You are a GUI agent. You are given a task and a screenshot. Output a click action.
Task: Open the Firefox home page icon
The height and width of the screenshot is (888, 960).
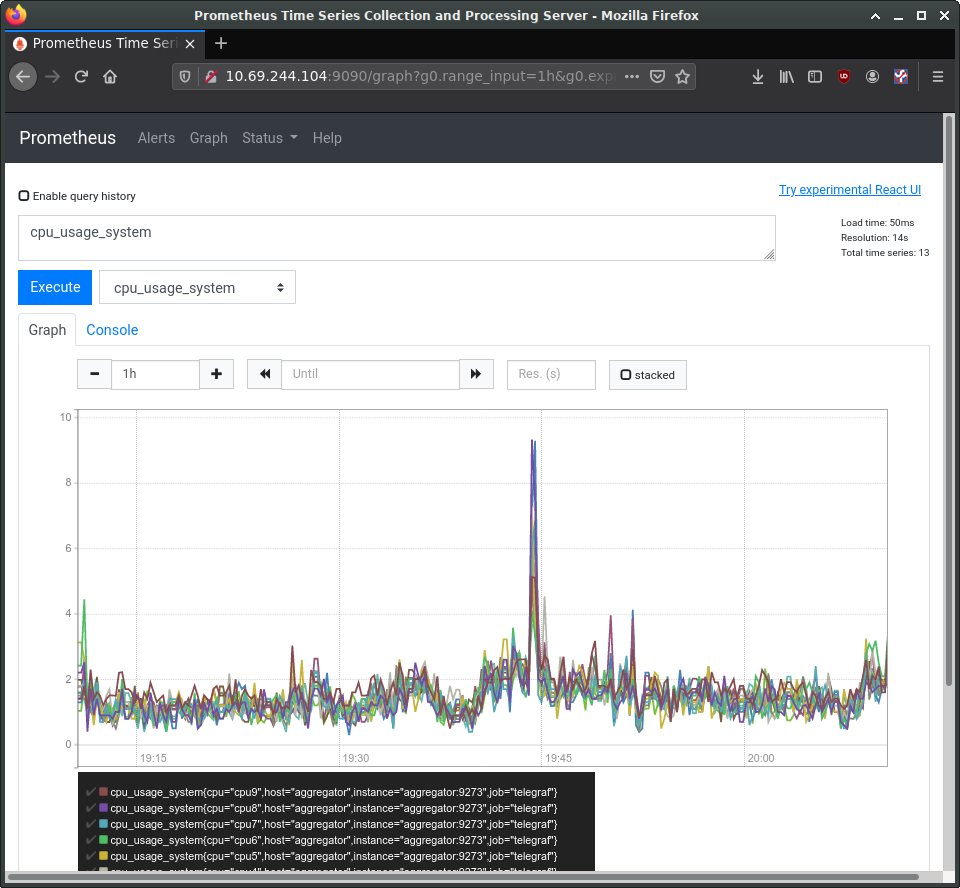point(110,77)
